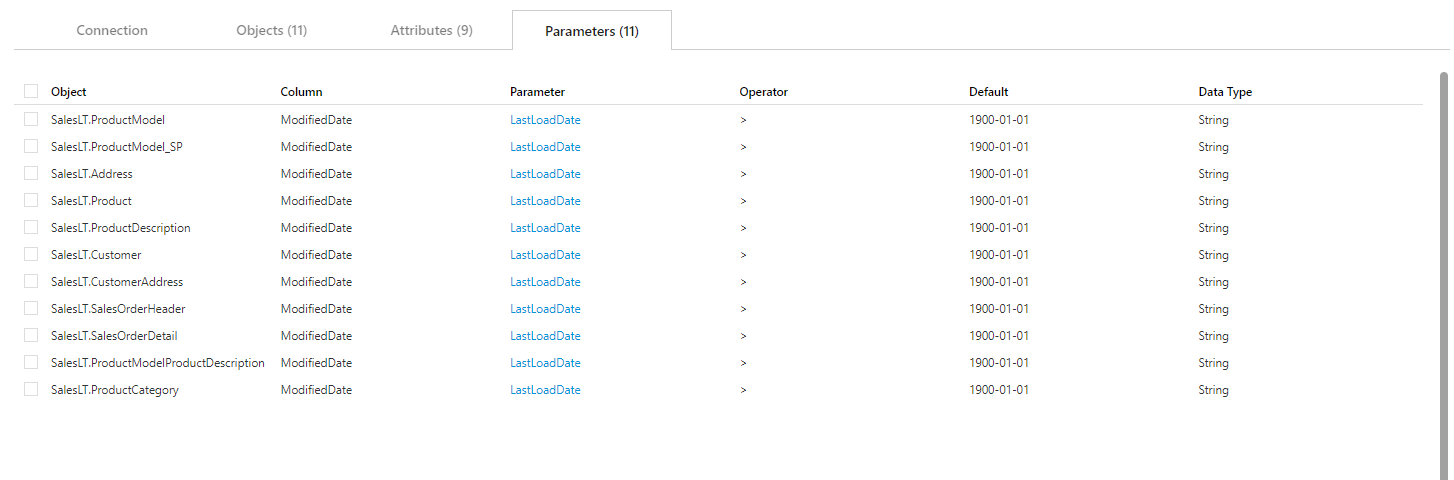
Task: Check the SalesLT.ProductCategory row checkbox
Action: tap(31, 389)
